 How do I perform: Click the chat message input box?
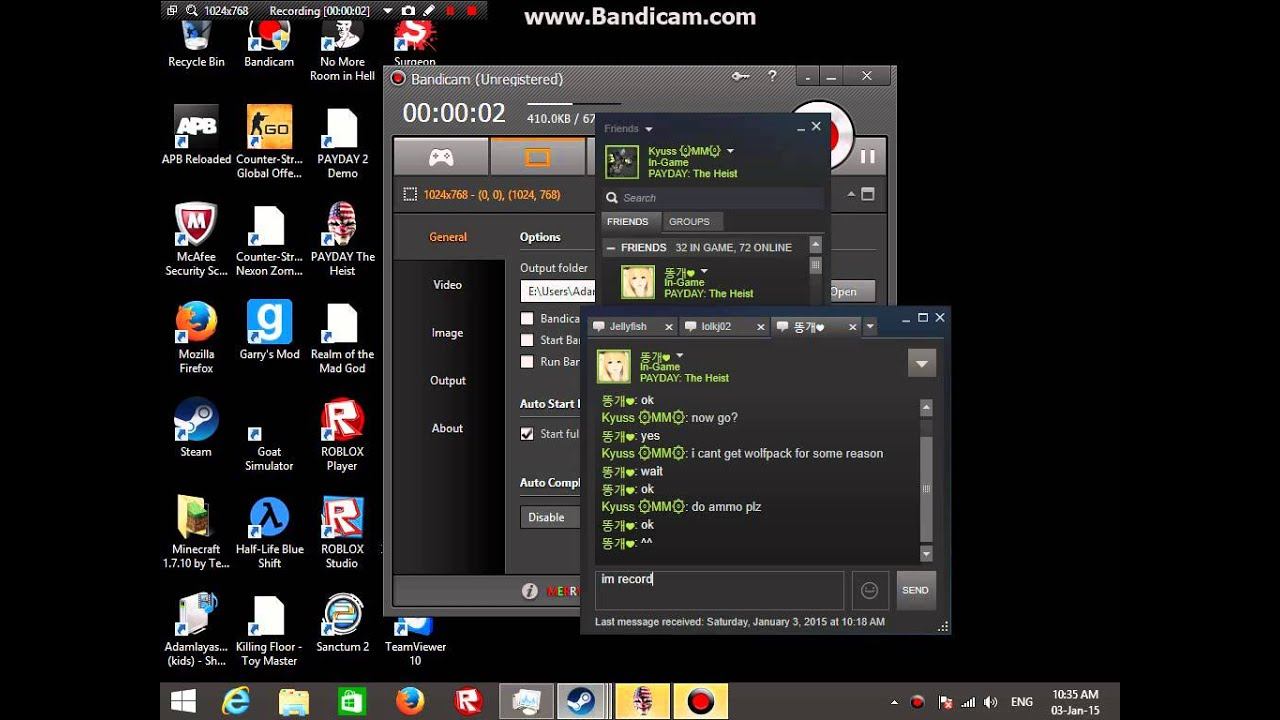click(x=720, y=590)
